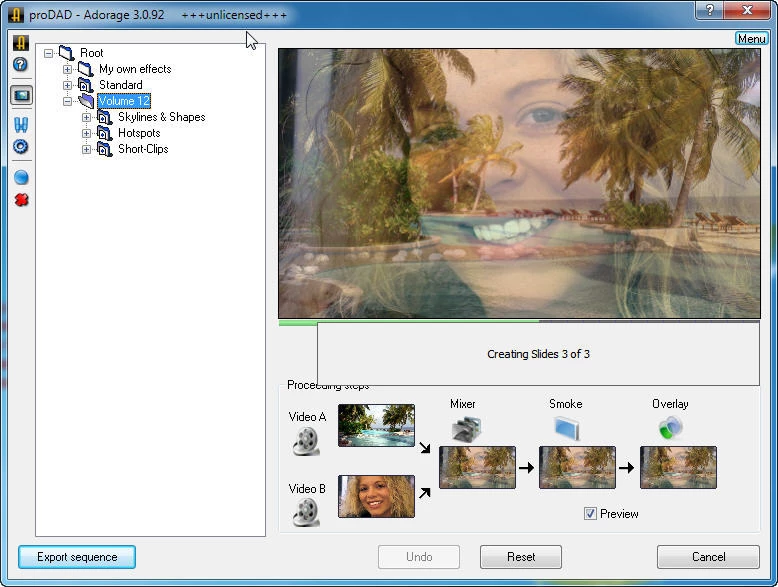Click the Overlay step icon
The width and height of the screenshot is (778, 587).
tap(670, 429)
